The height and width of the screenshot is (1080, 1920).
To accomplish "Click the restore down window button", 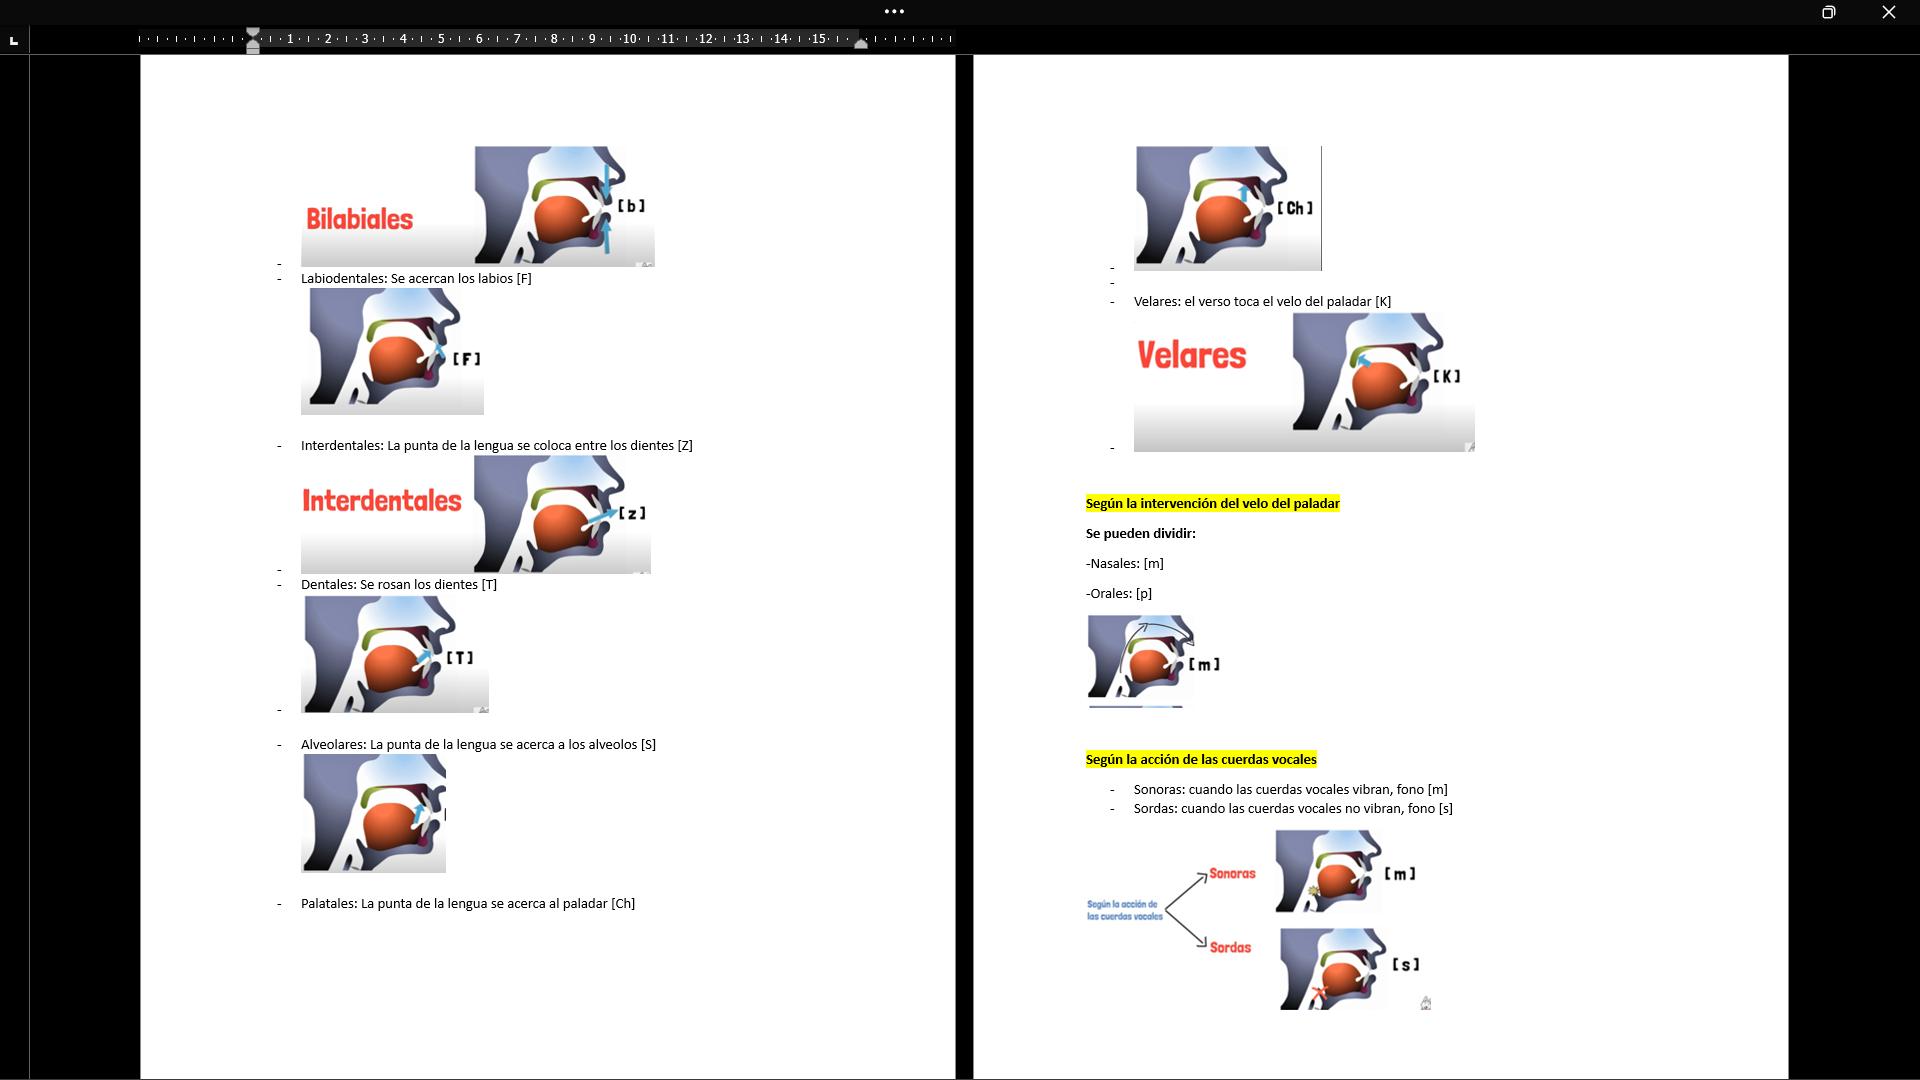I will (x=1828, y=12).
